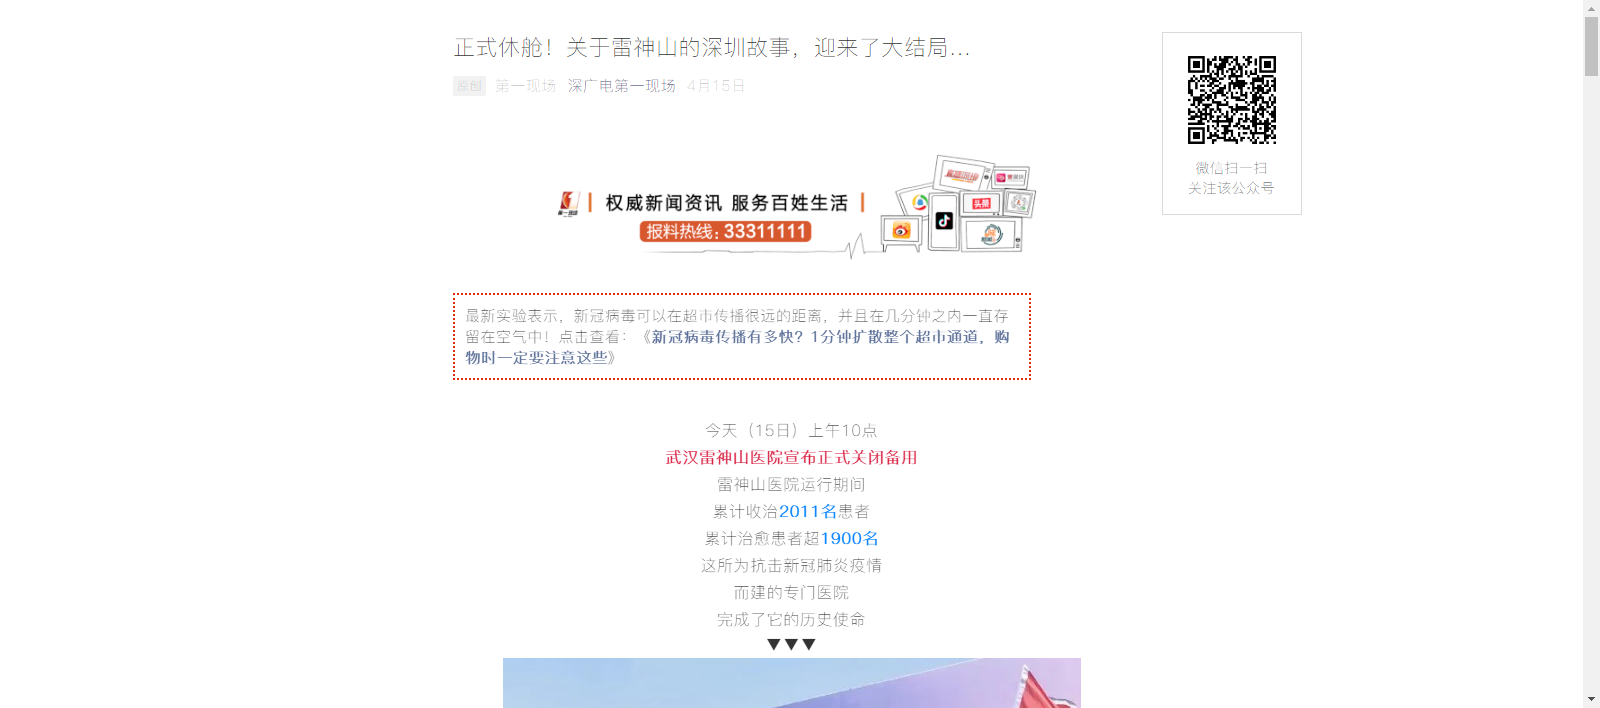Open the 深广电第一现场 account link
1600x708 pixels.
coord(621,86)
